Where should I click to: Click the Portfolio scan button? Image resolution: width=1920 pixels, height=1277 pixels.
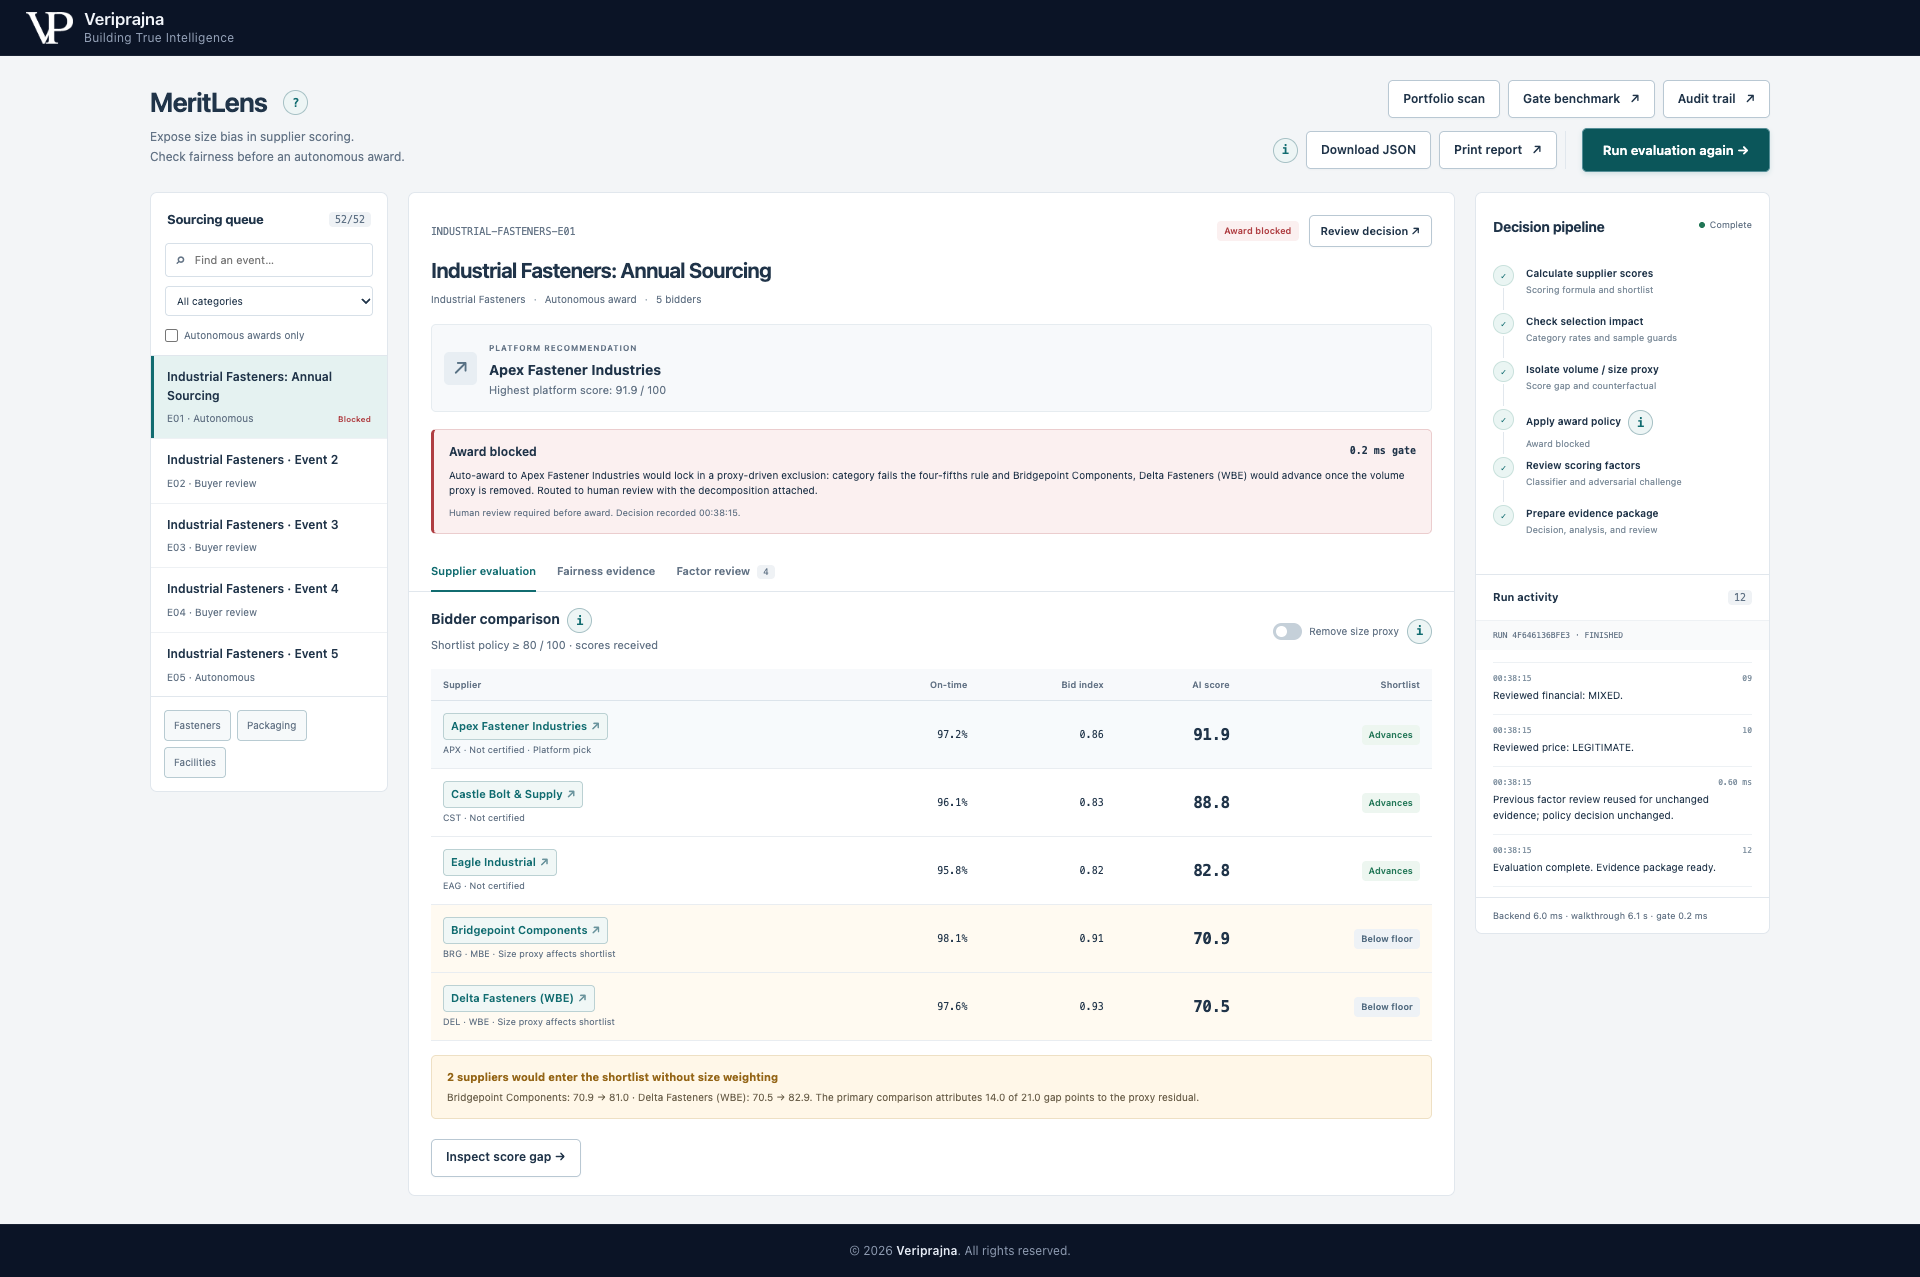pos(1443,99)
